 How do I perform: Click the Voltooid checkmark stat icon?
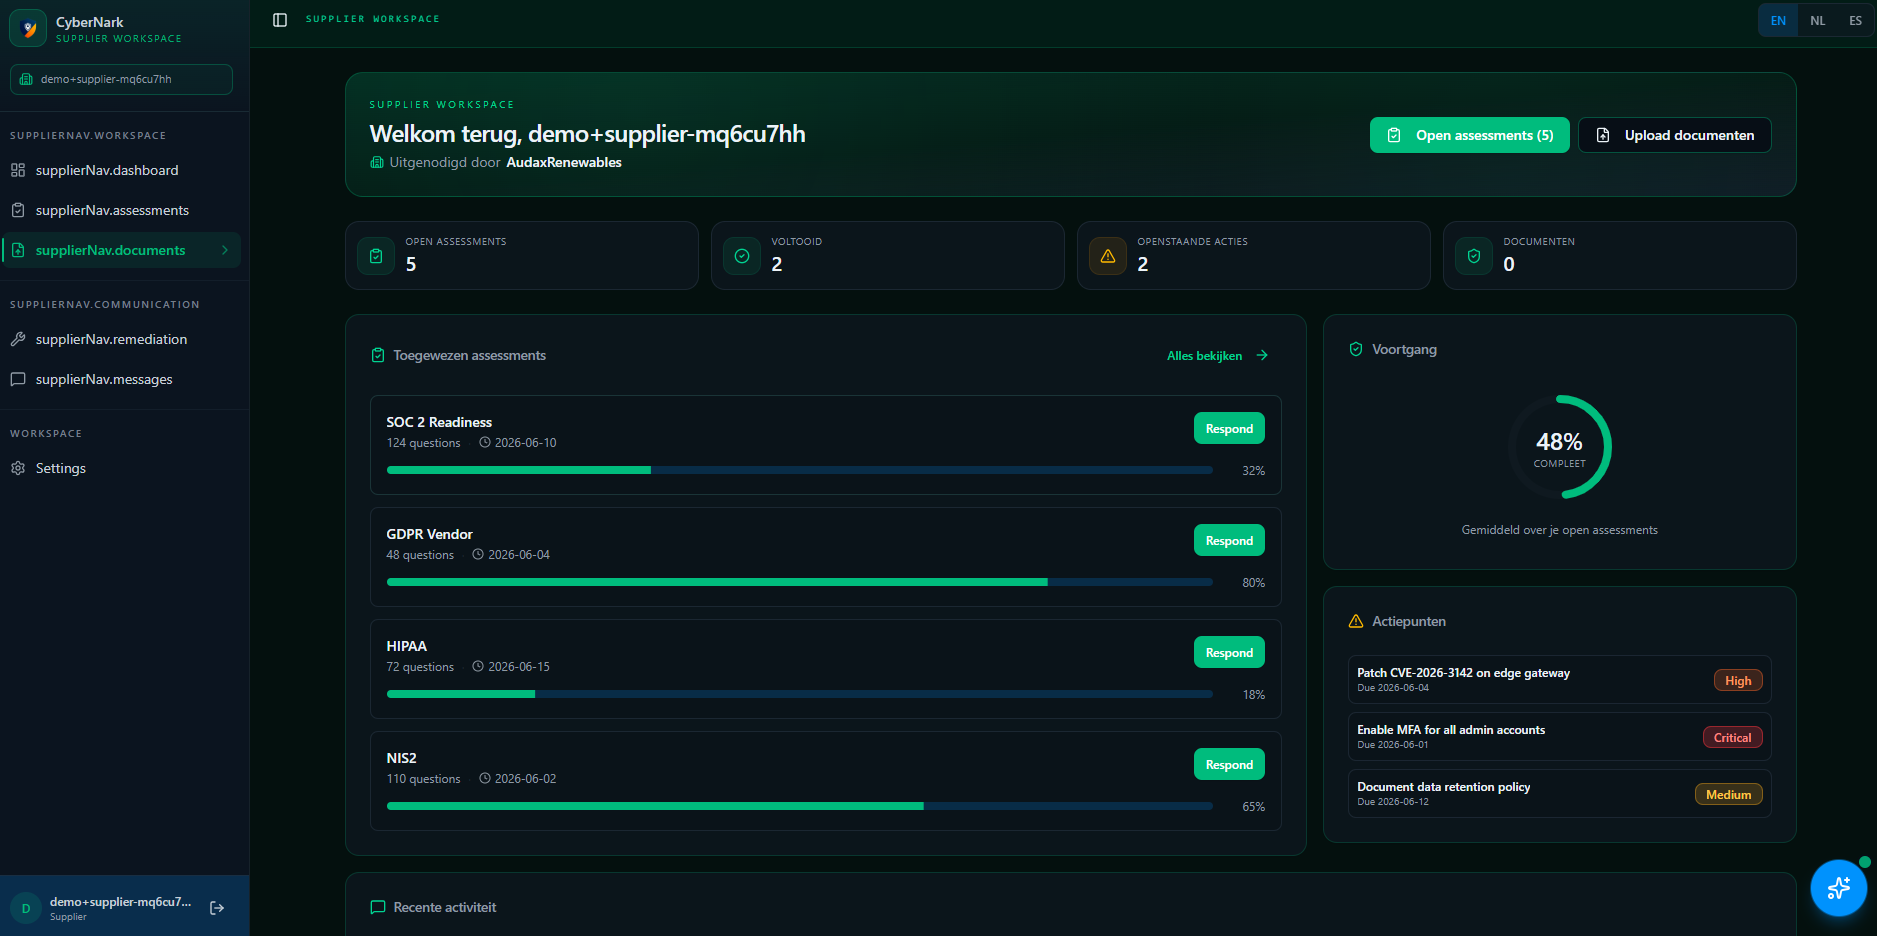(742, 256)
